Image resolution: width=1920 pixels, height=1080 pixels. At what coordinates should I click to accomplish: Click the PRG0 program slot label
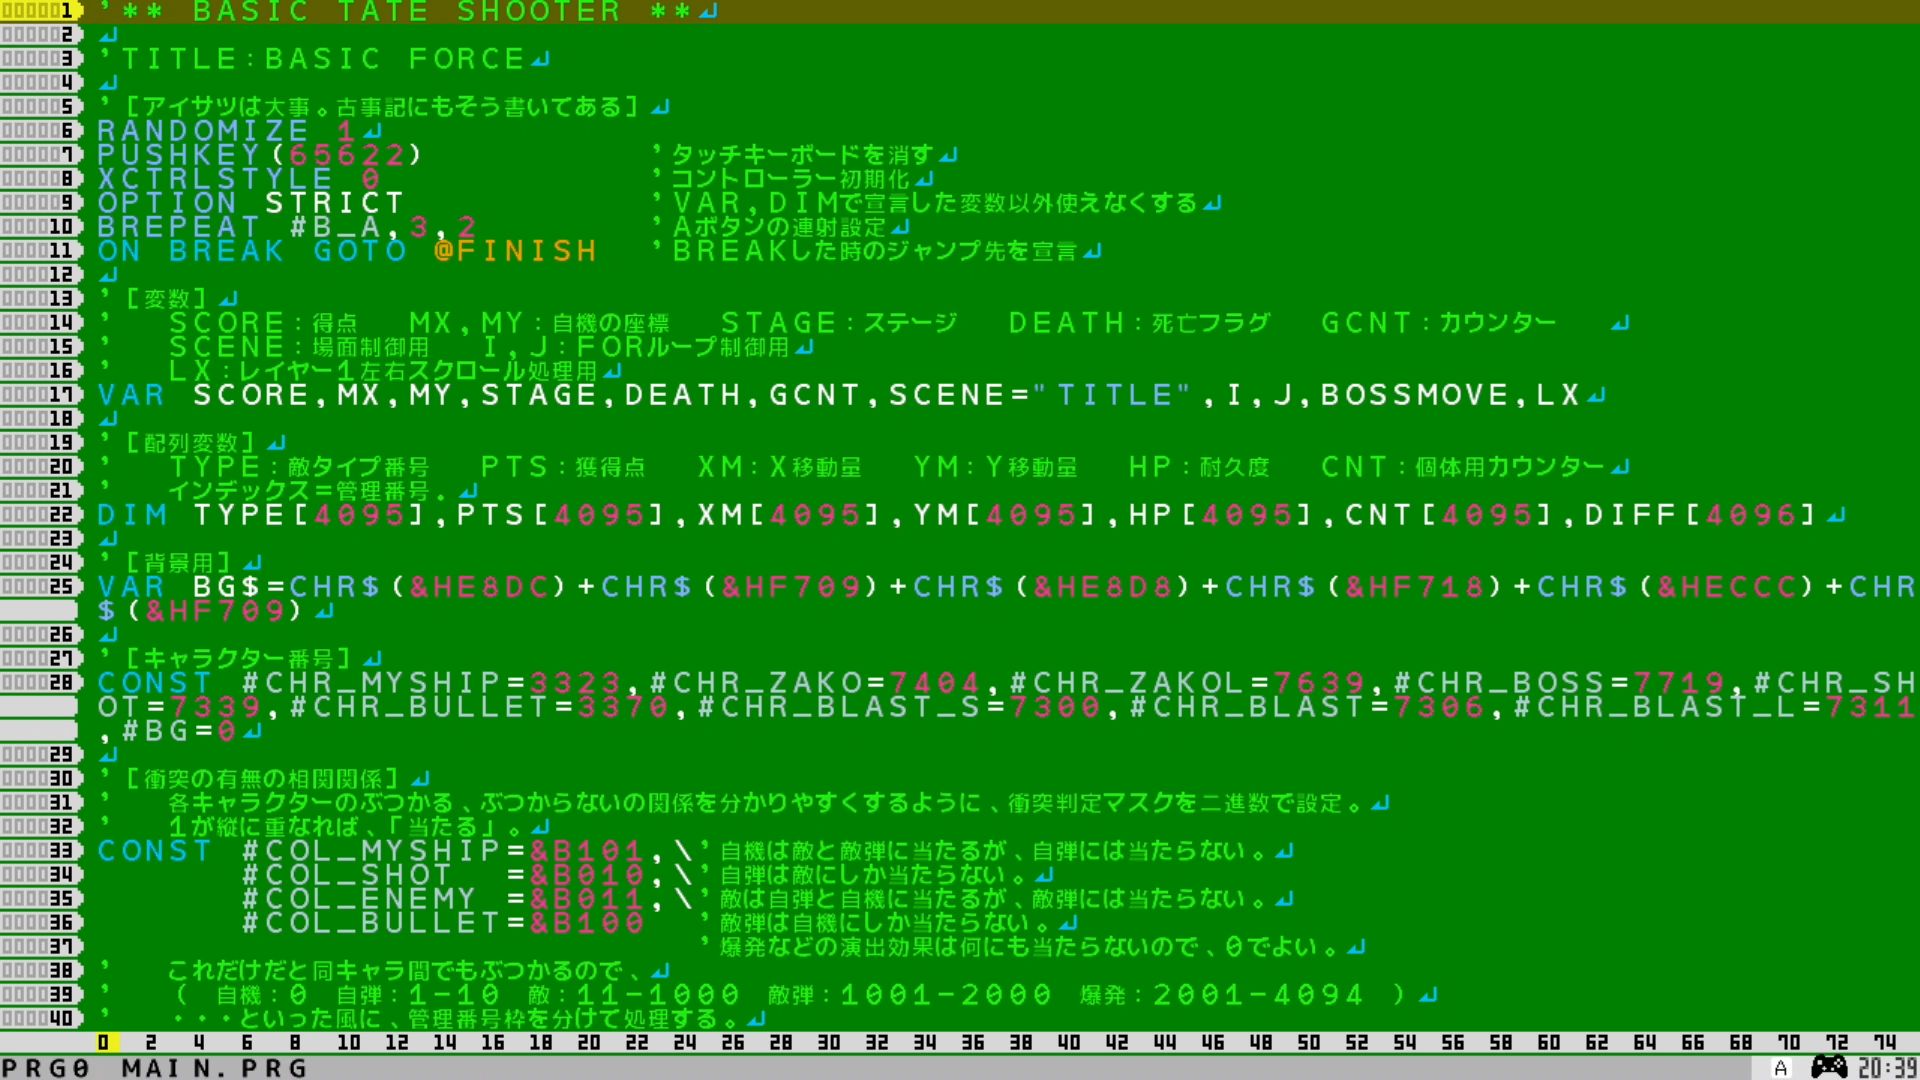(x=46, y=1068)
